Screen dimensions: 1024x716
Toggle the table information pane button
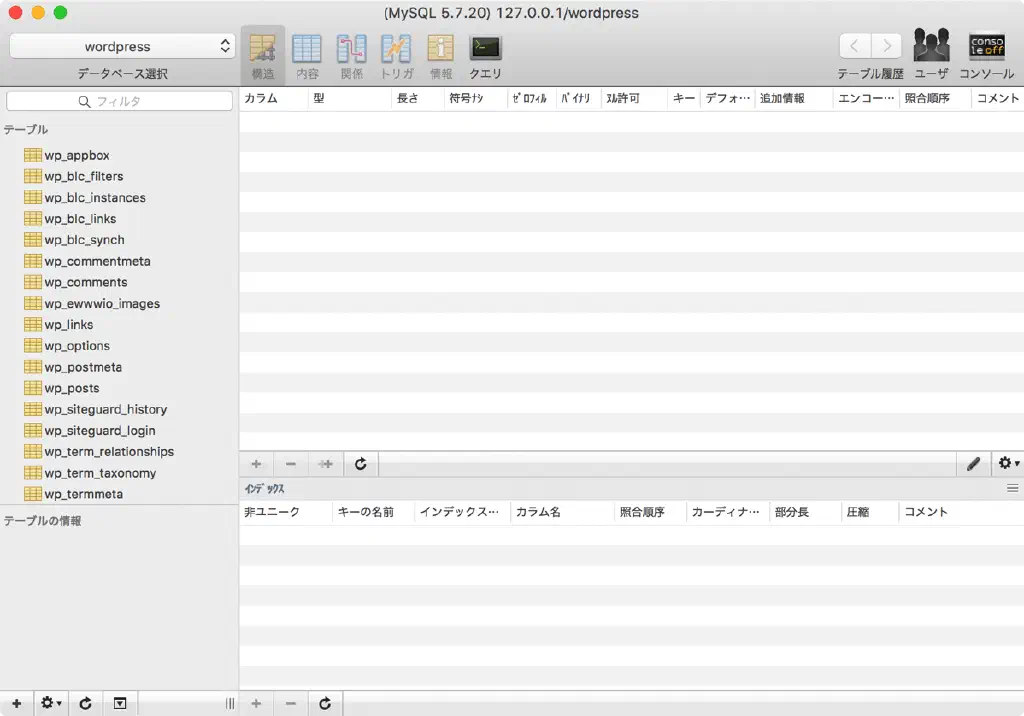pos(120,703)
